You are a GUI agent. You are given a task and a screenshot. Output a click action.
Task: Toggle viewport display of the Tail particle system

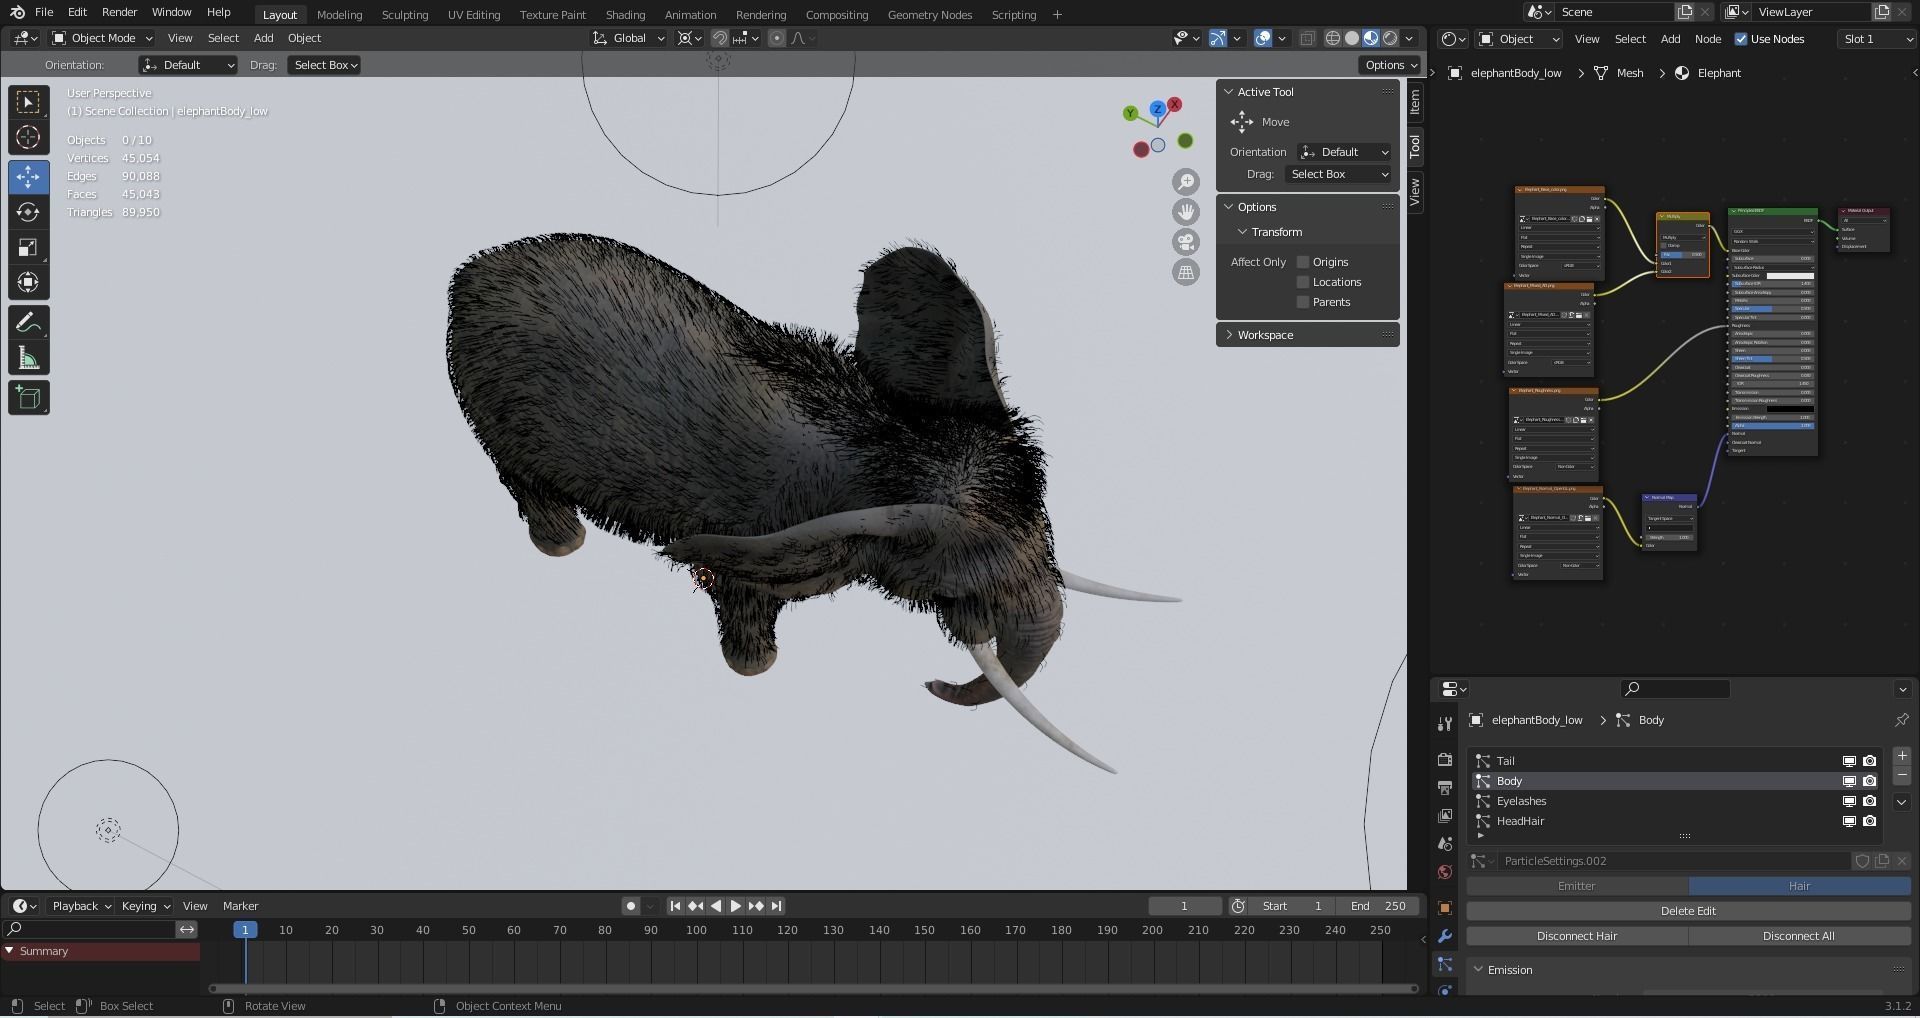pyautogui.click(x=1849, y=761)
